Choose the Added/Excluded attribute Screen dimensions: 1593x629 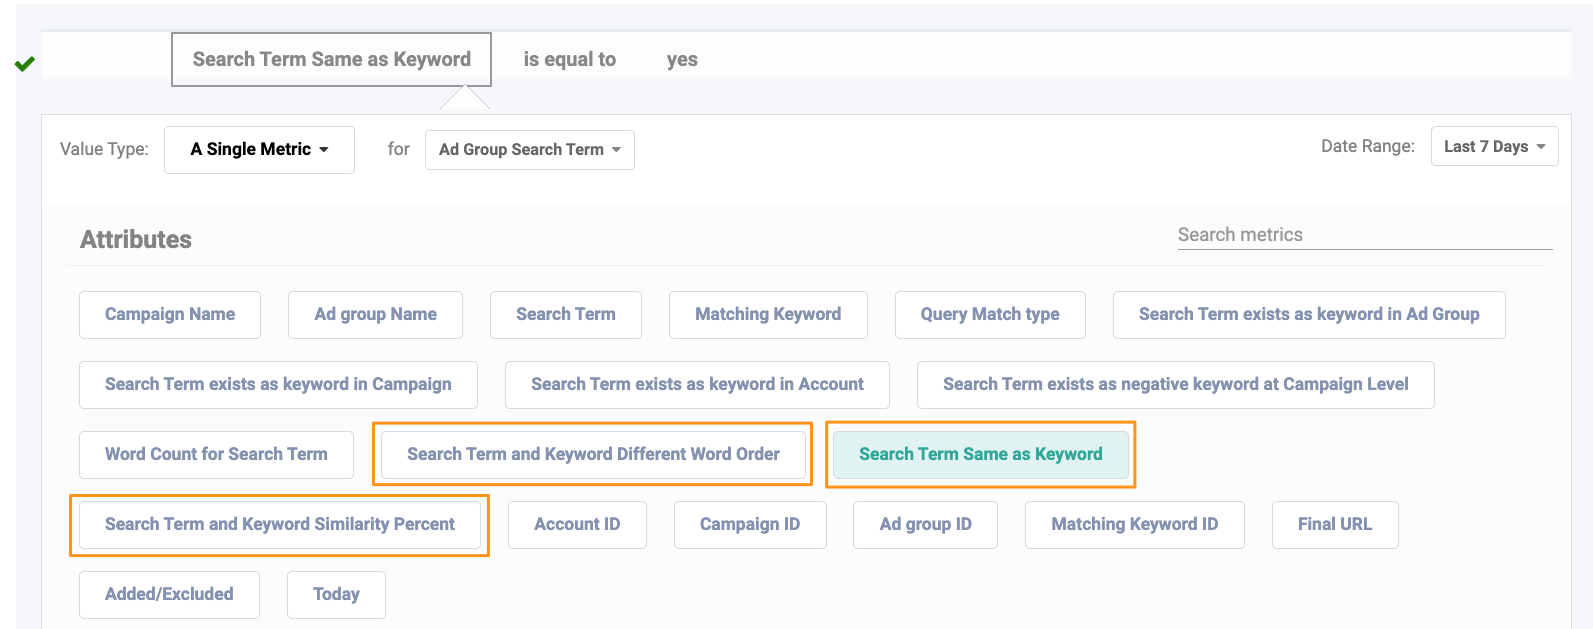[x=169, y=595]
